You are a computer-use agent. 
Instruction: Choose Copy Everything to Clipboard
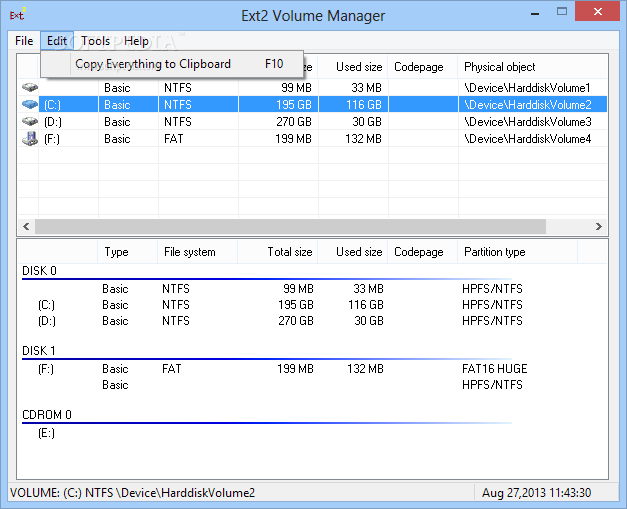[172, 64]
